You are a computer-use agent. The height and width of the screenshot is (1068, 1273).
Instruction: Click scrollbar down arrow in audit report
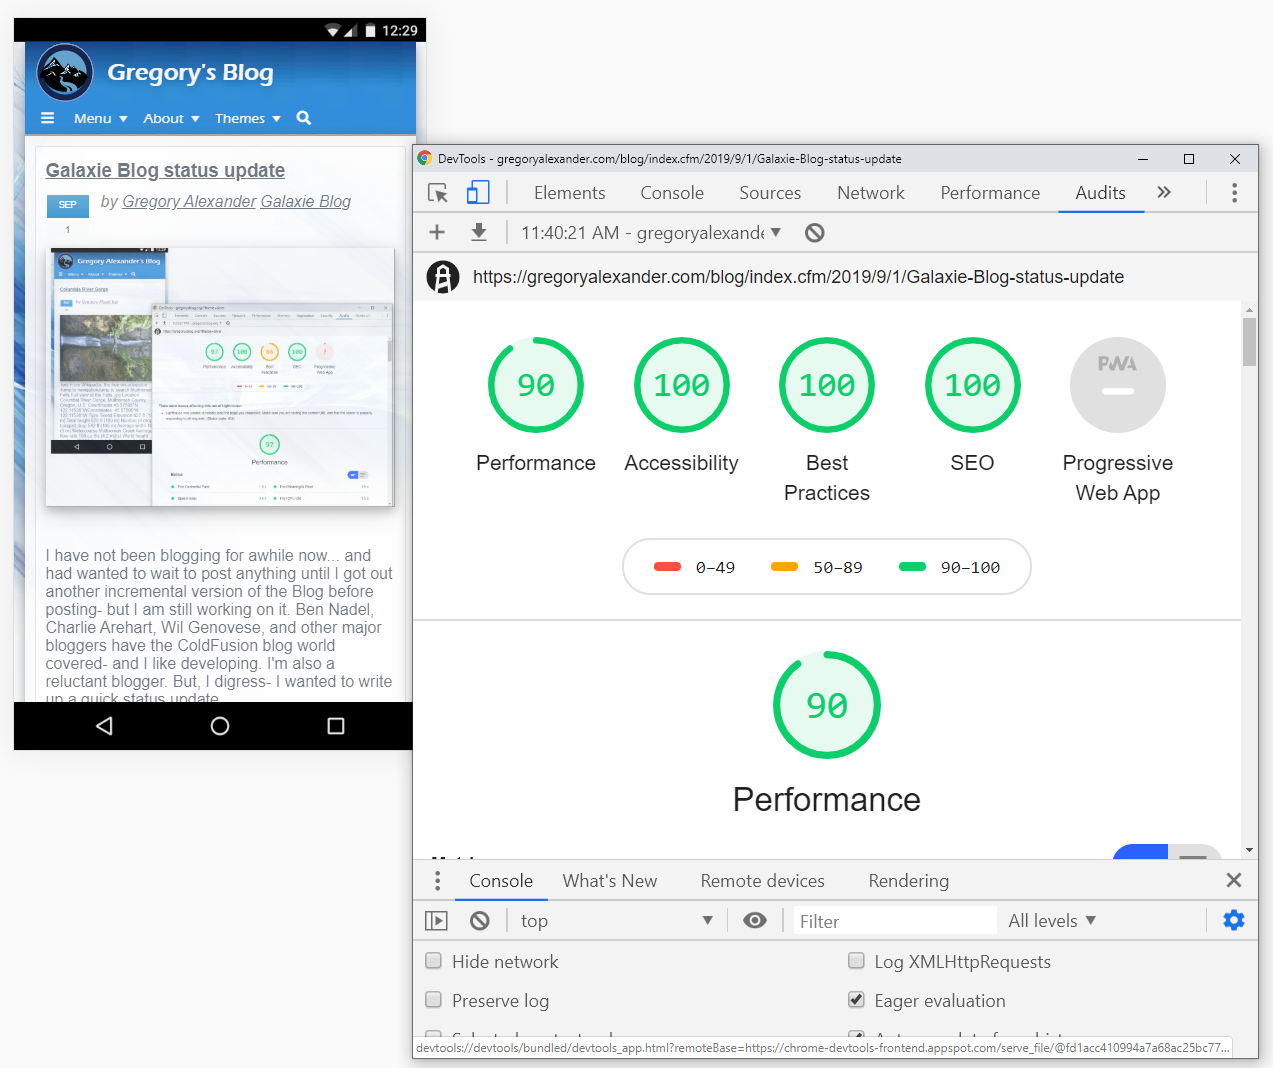[1249, 850]
